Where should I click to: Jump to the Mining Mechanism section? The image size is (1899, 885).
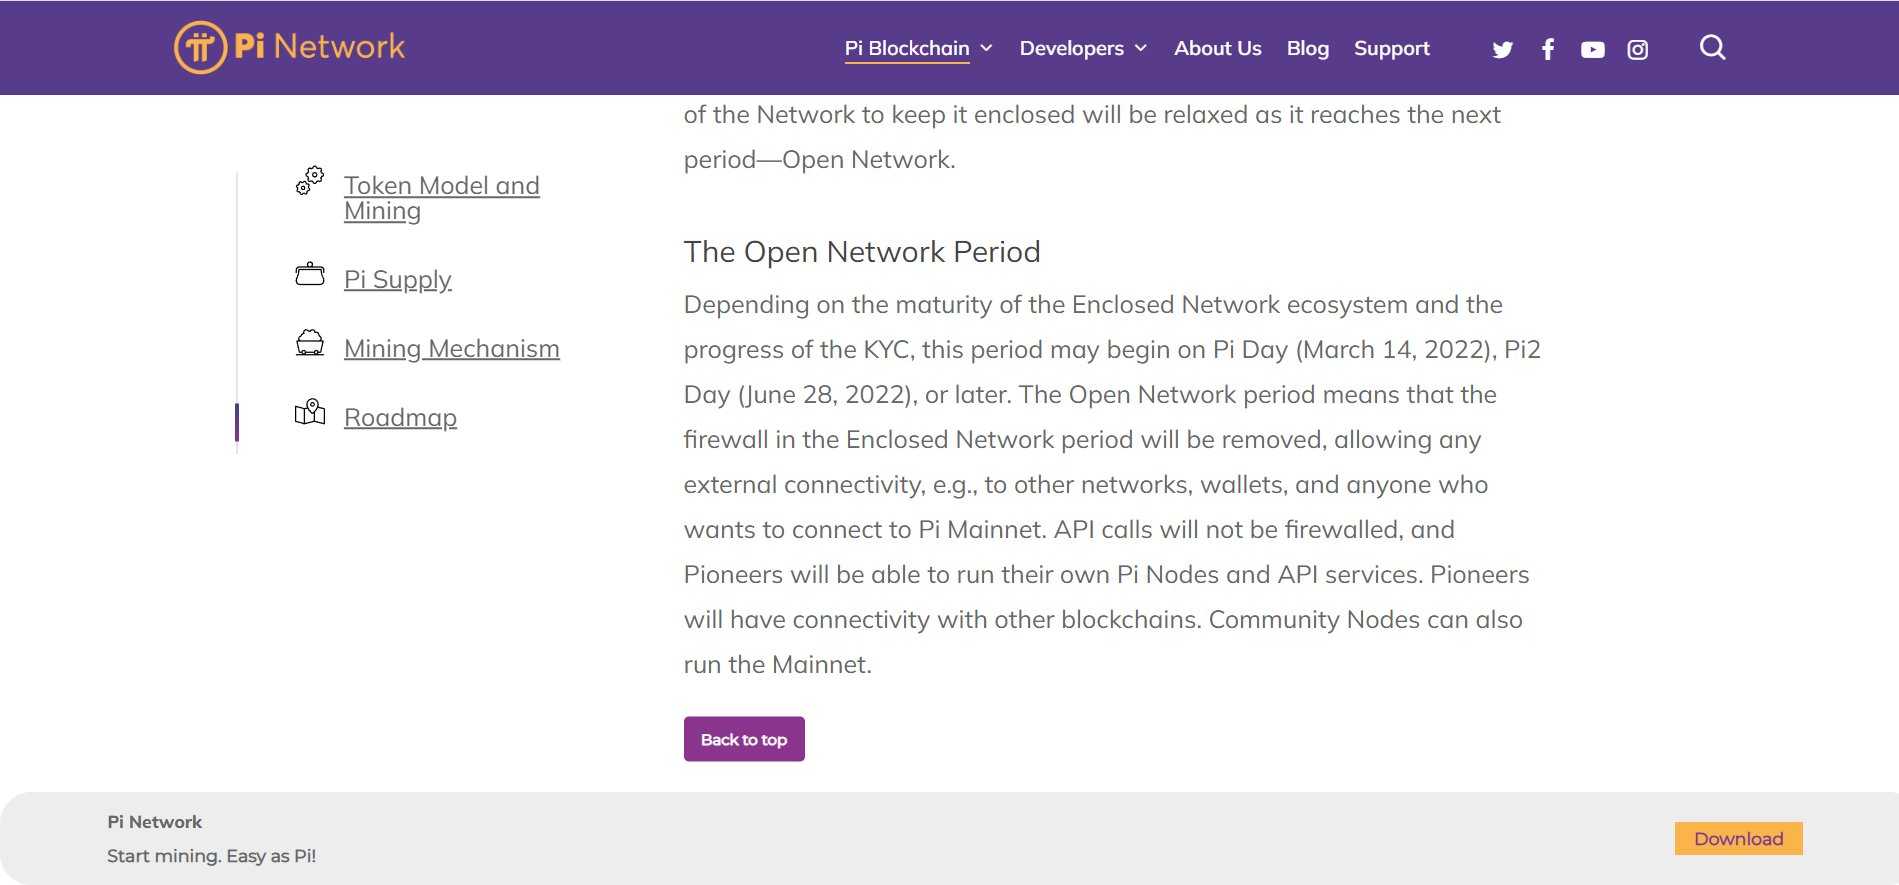click(451, 348)
